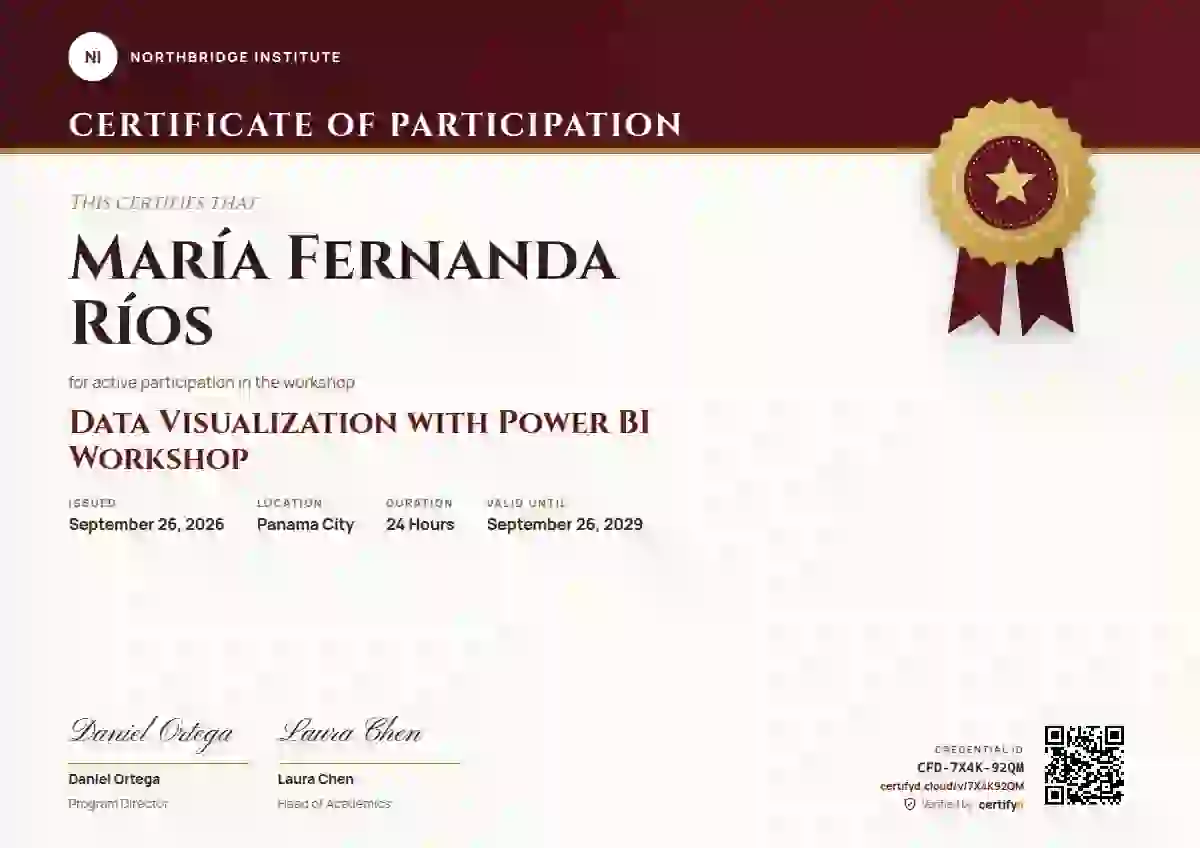Viewport: 1200px width, 848px height.
Task: Click the 'Location' label
Action: pos(290,503)
